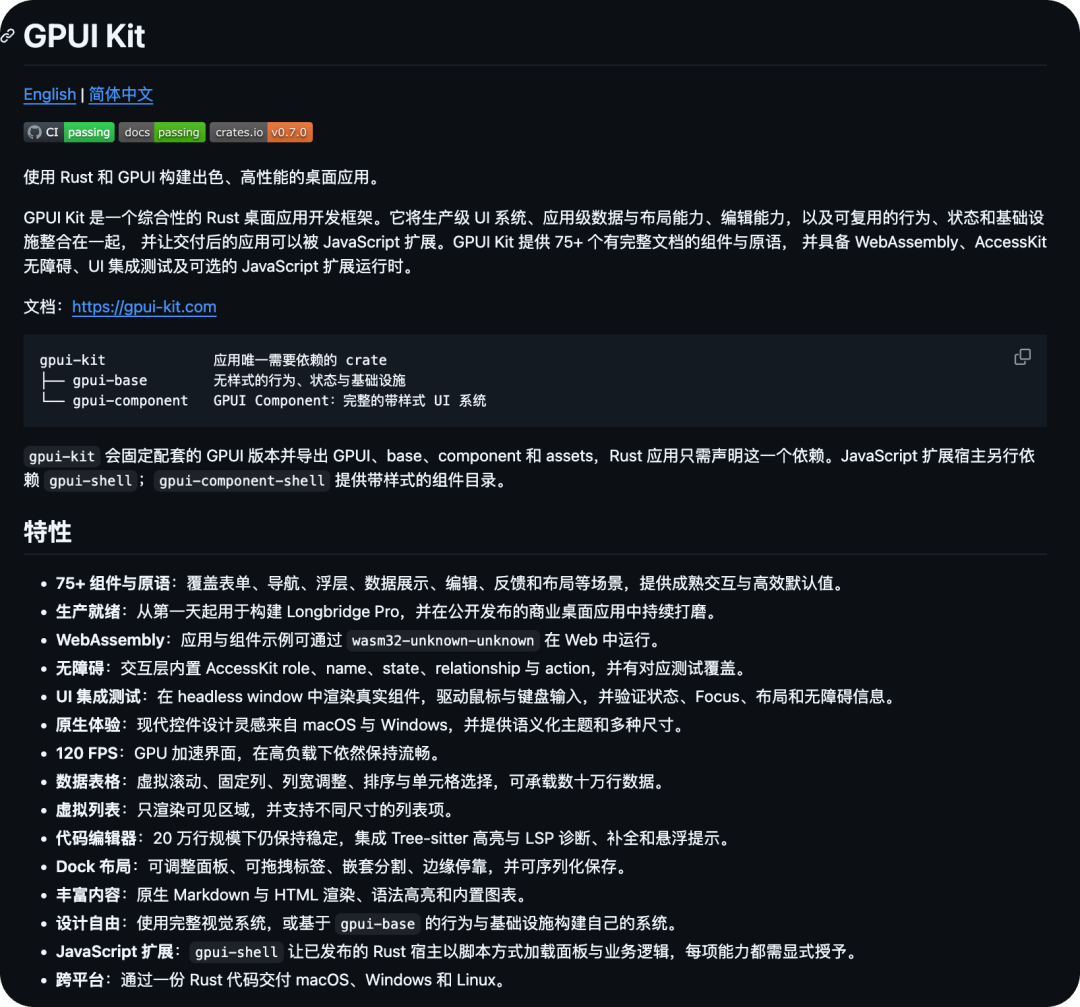Click the docs passing badge

(x=162, y=132)
